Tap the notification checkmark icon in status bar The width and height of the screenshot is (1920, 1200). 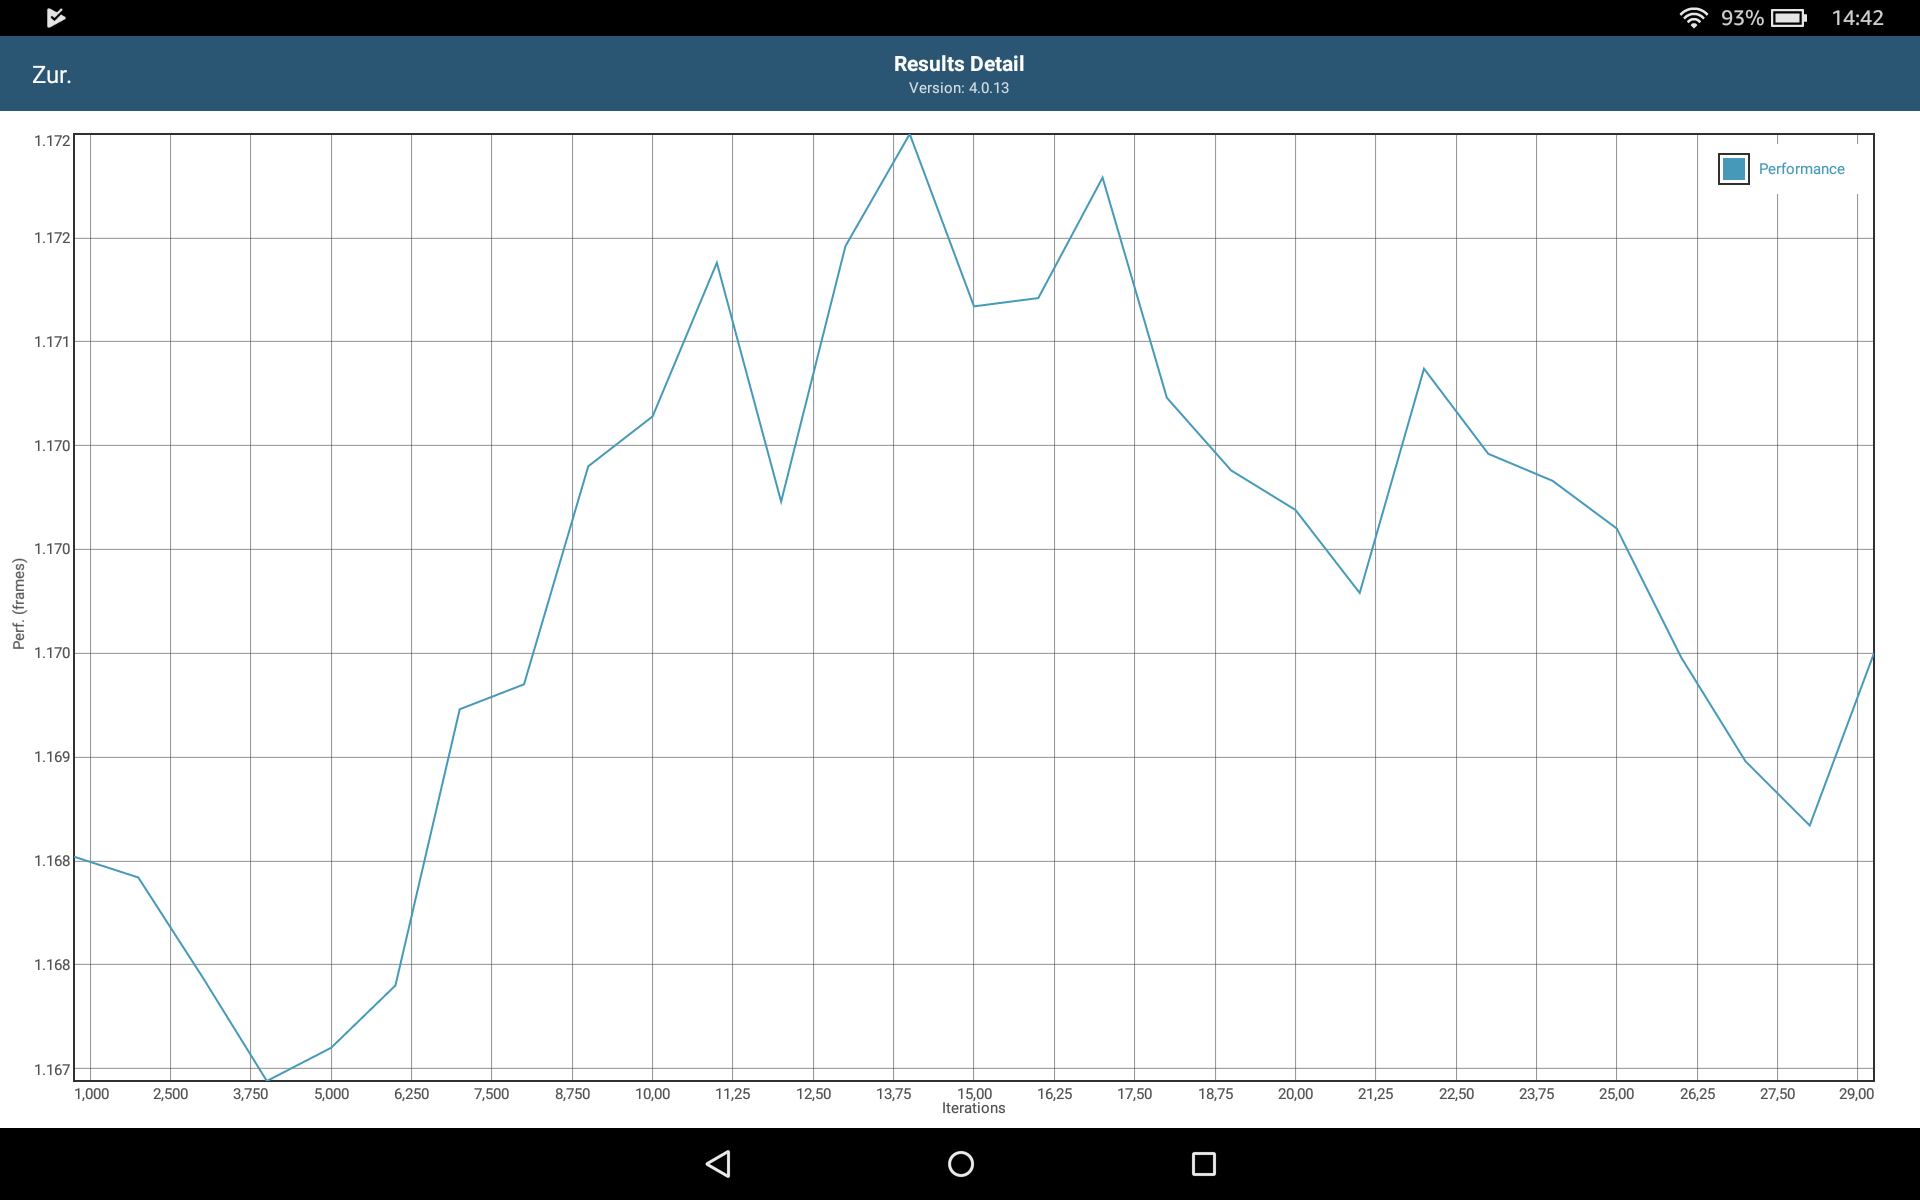[x=56, y=17]
